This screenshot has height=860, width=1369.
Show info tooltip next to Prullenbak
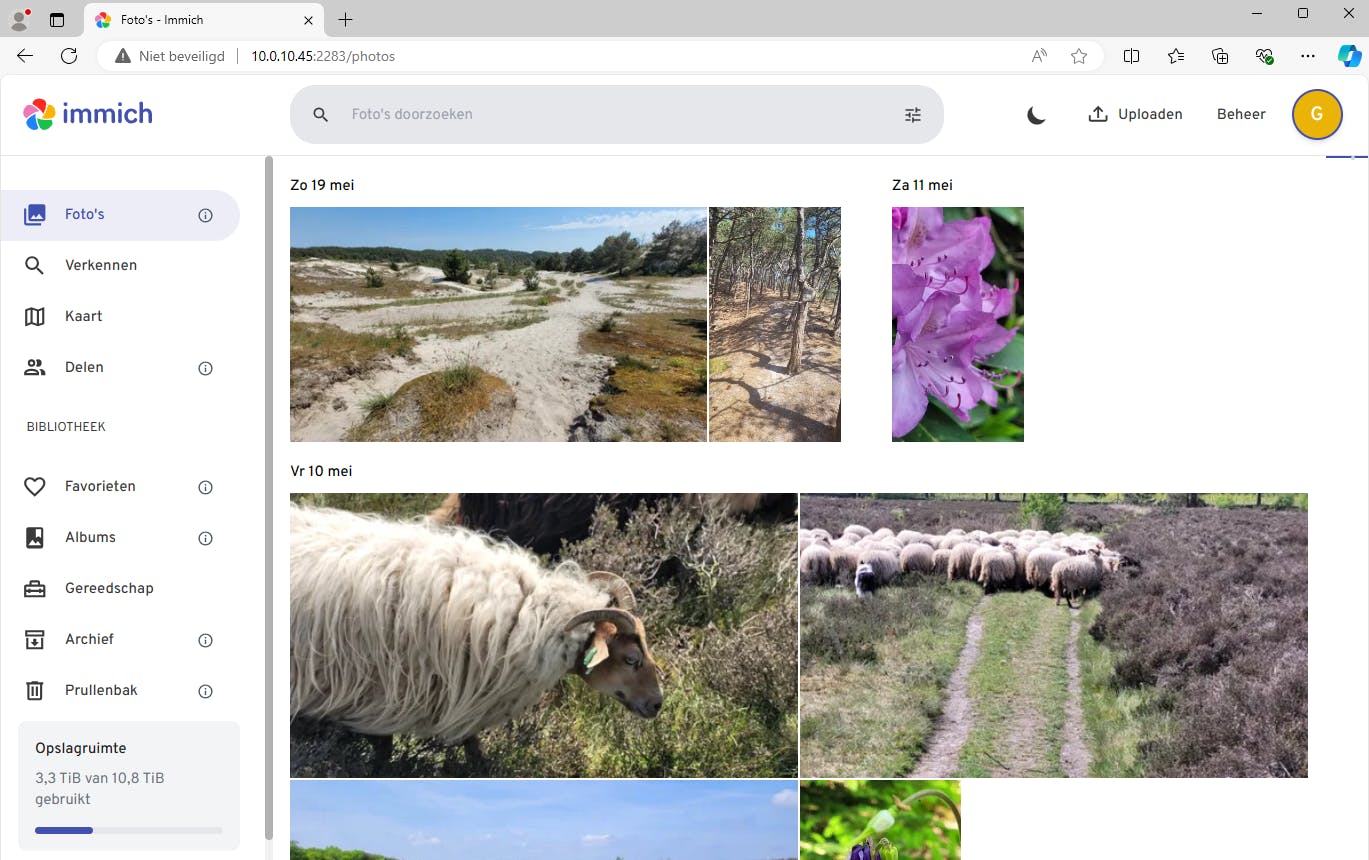(x=205, y=691)
